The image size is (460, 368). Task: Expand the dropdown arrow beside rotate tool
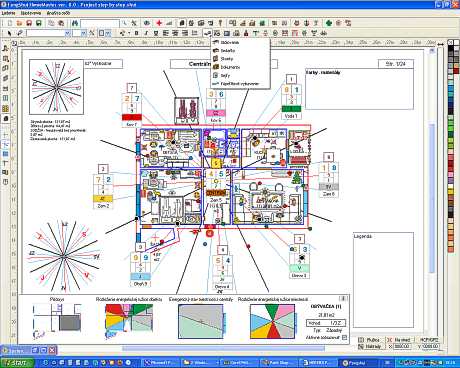pos(129,33)
